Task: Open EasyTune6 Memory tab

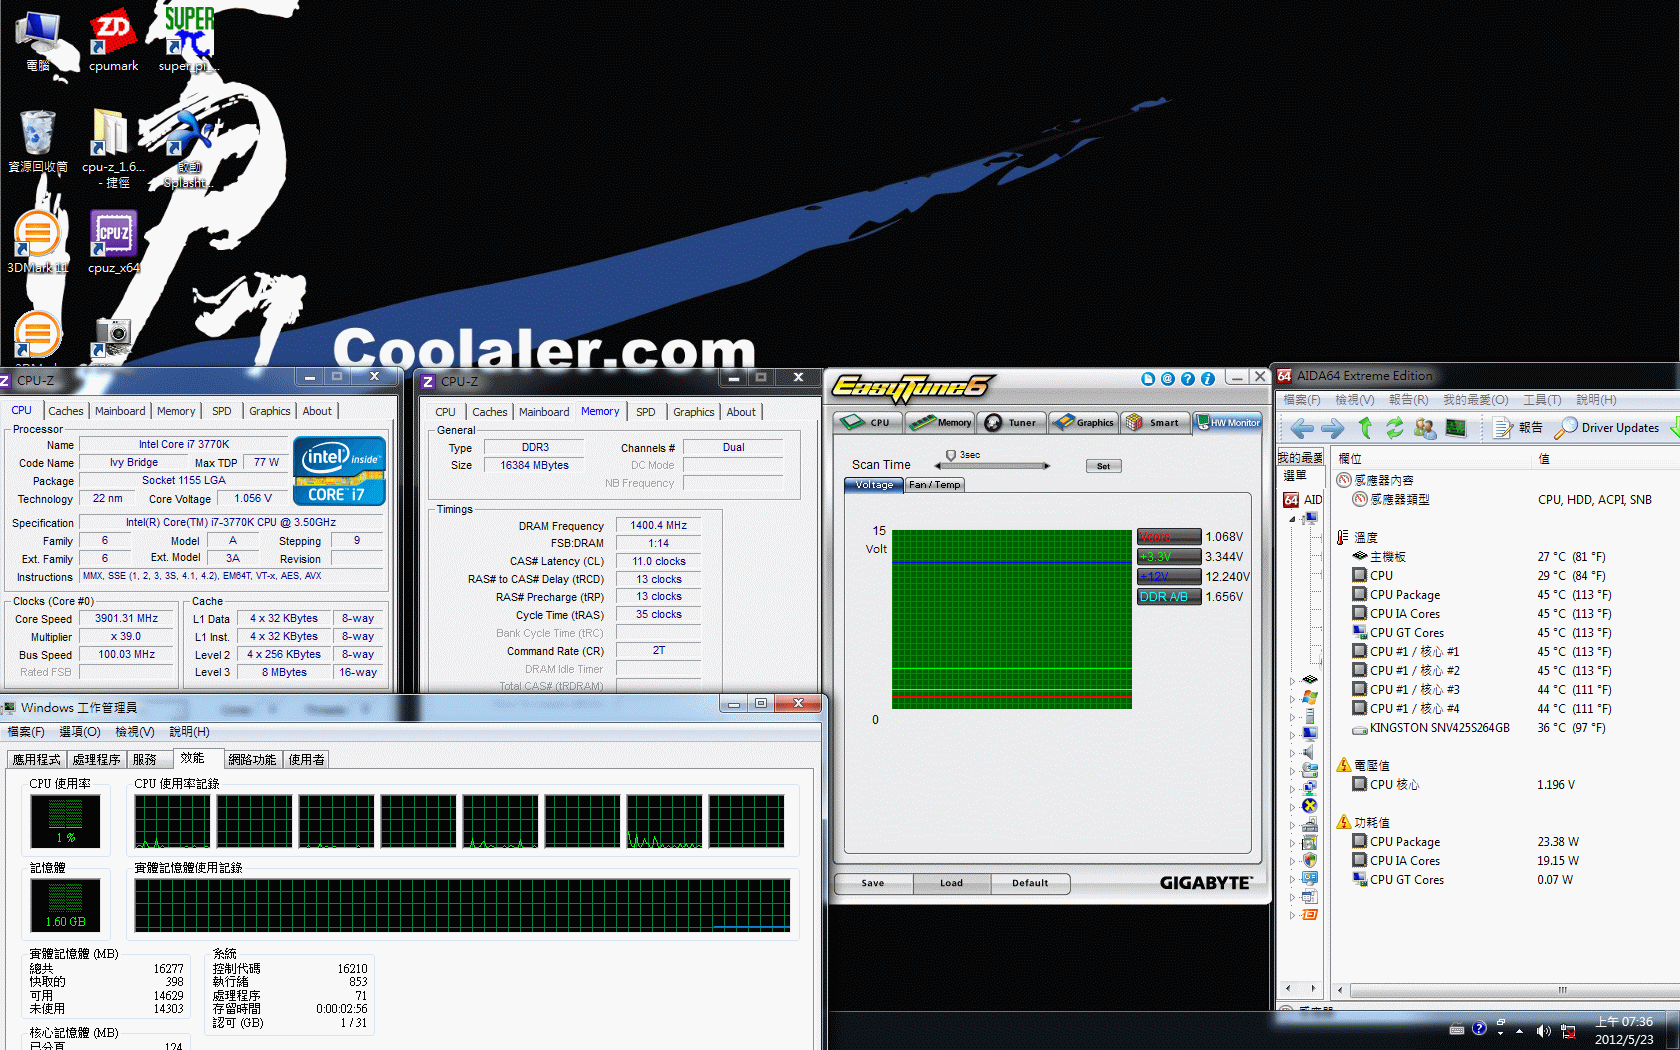Action: pos(941,422)
